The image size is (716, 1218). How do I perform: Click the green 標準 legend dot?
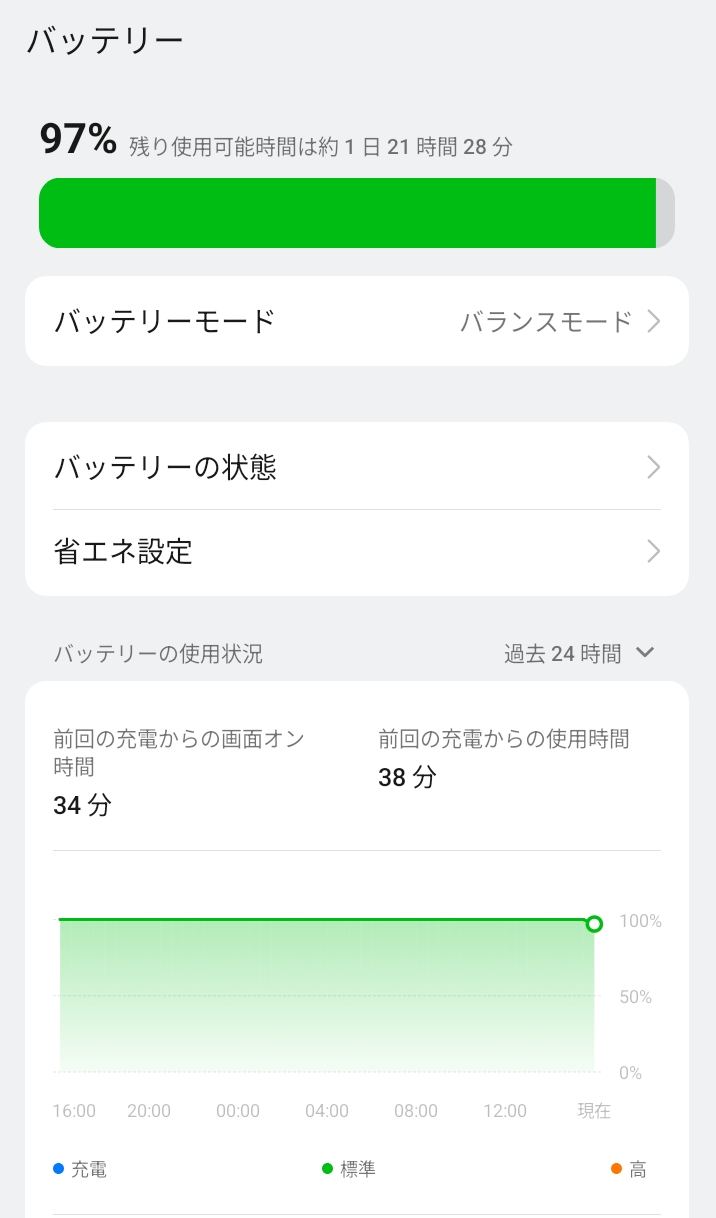[327, 1169]
